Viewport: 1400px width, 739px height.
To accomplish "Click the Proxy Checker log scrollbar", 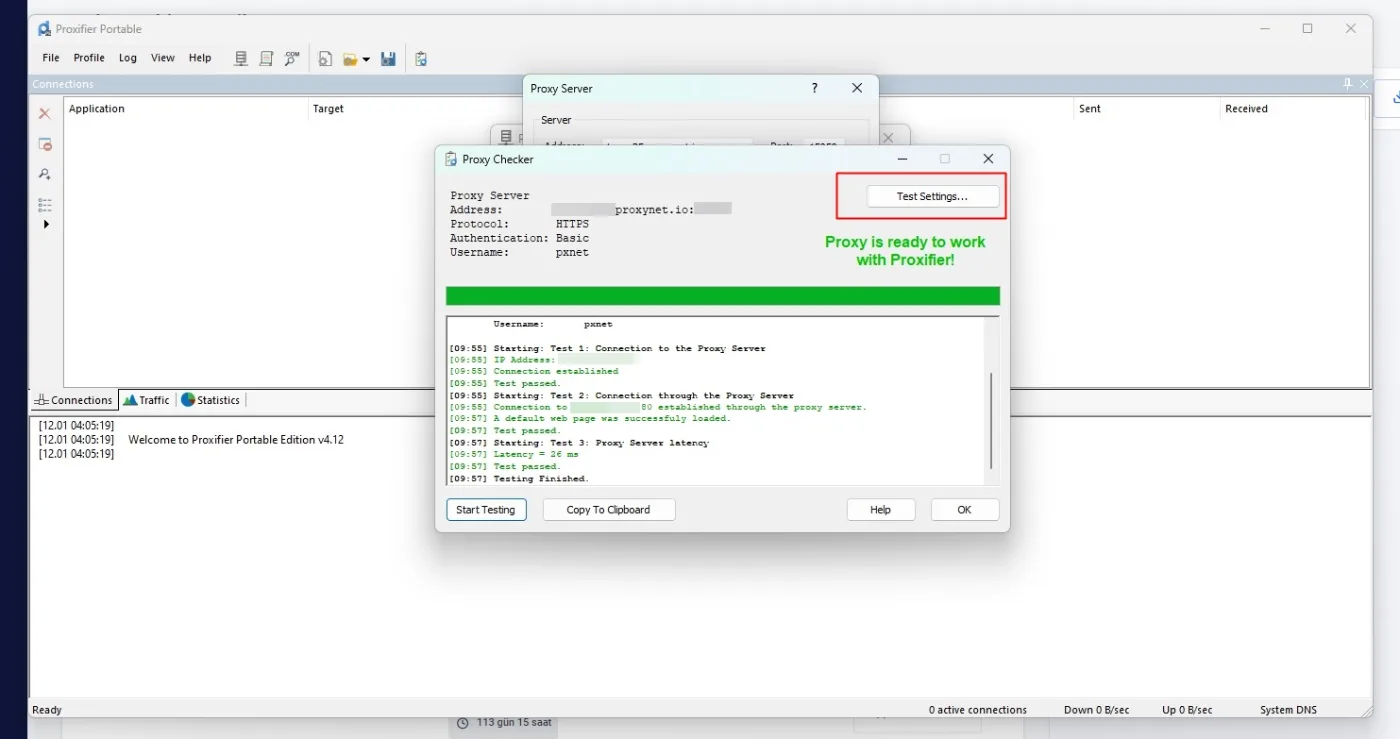I will click(x=991, y=420).
